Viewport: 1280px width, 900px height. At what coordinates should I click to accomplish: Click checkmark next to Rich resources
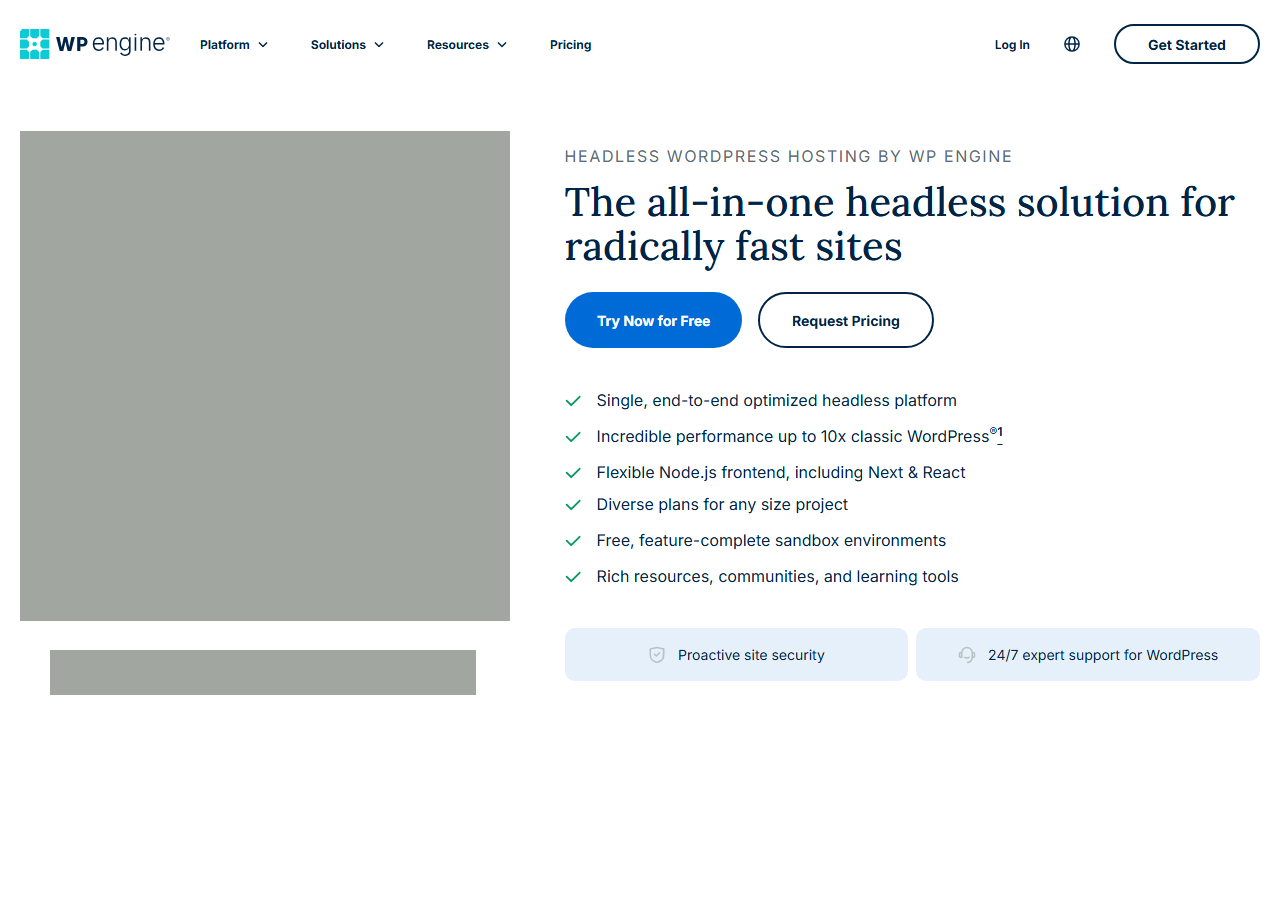tap(573, 577)
